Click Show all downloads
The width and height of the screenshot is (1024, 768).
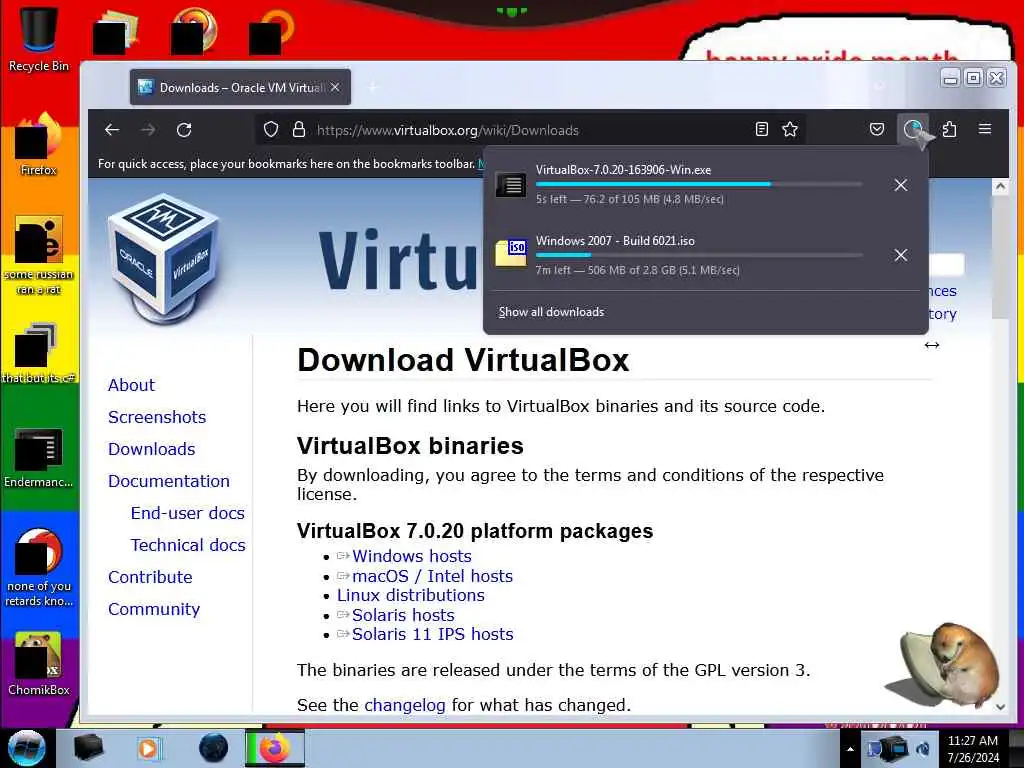[x=551, y=312]
